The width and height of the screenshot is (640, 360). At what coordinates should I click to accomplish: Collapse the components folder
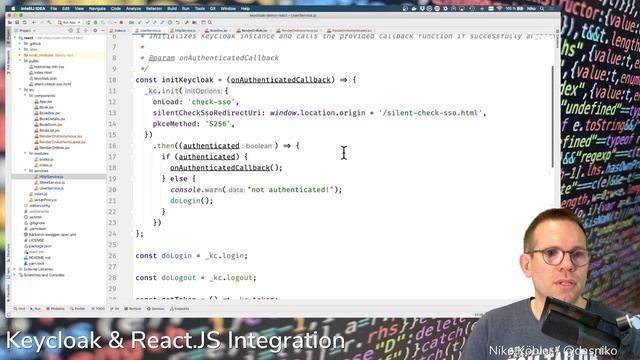point(25,96)
